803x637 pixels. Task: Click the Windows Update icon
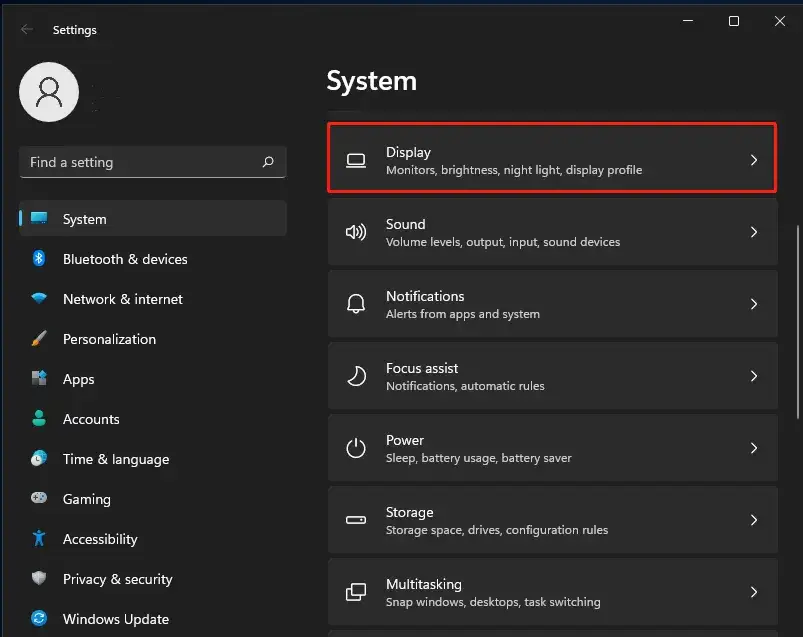click(x=38, y=619)
